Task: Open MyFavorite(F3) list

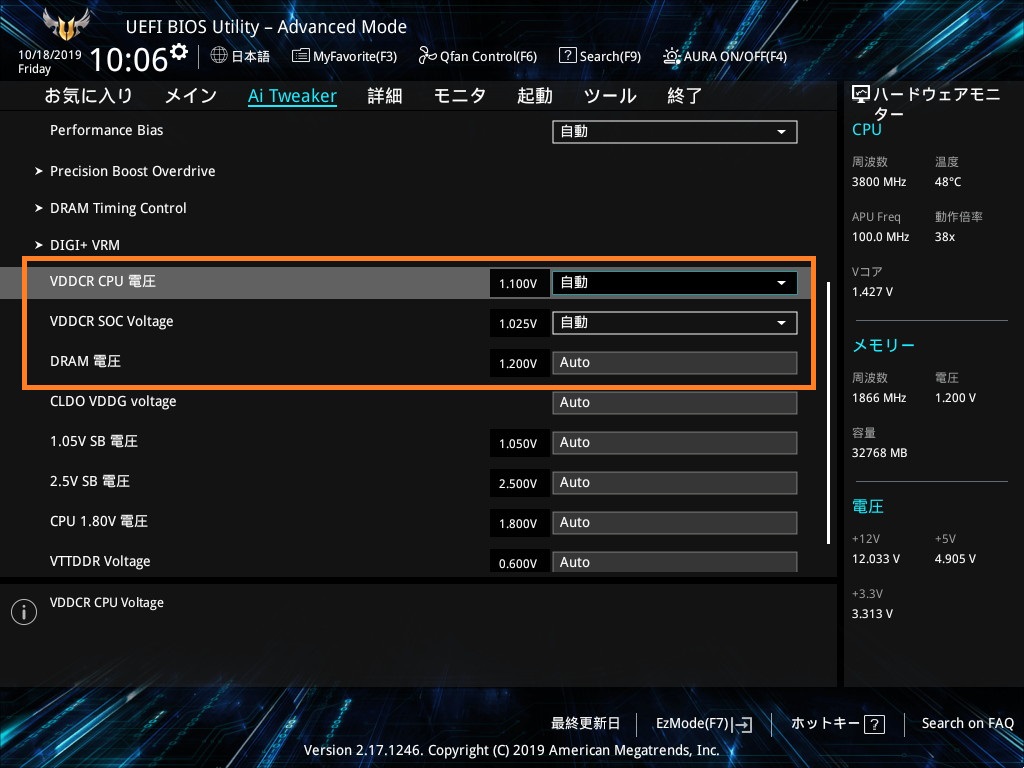Action: coord(344,56)
